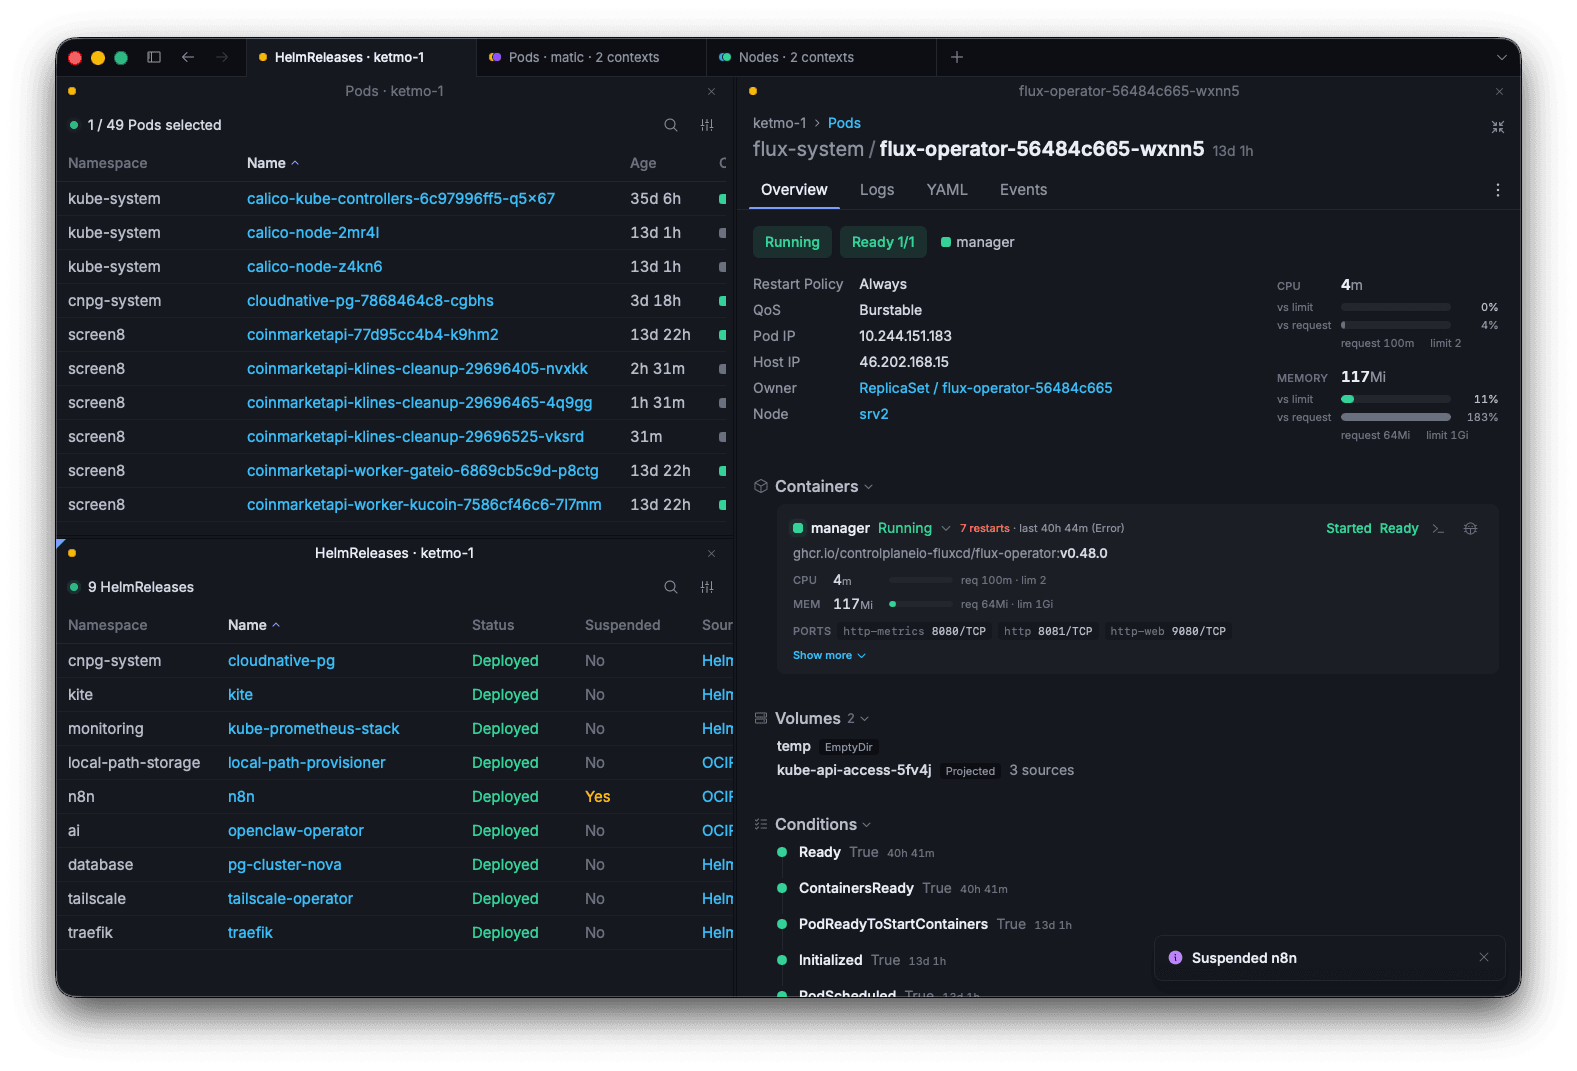
Task: Sort HelmReleases by Status column header
Action: pyautogui.click(x=492, y=625)
